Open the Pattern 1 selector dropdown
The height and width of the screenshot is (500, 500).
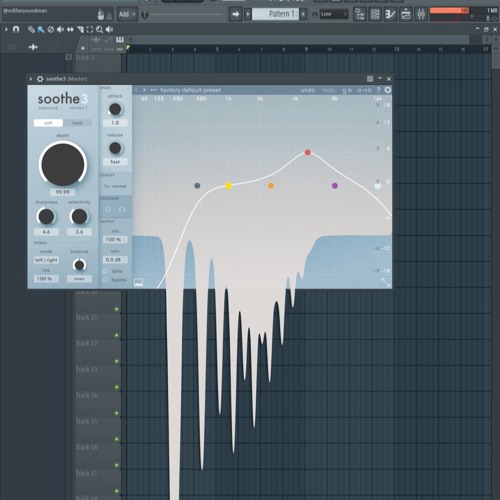(x=275, y=14)
